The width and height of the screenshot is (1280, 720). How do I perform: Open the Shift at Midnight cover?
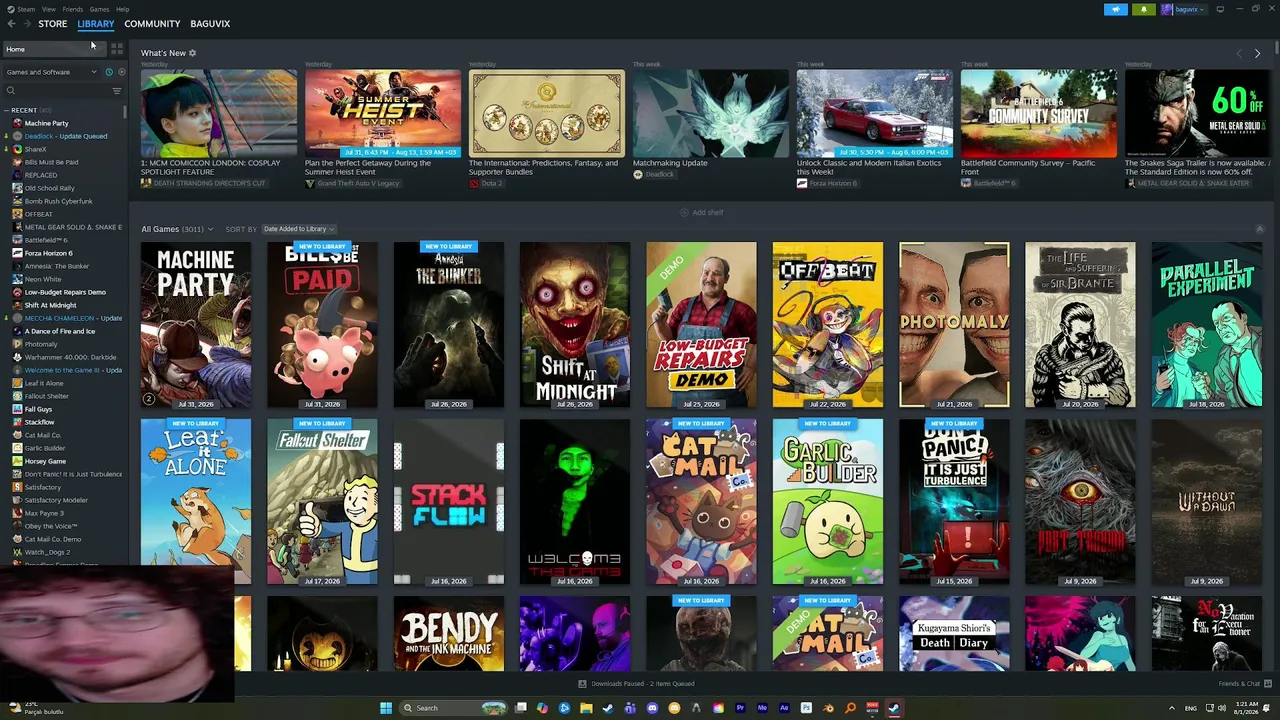click(575, 325)
